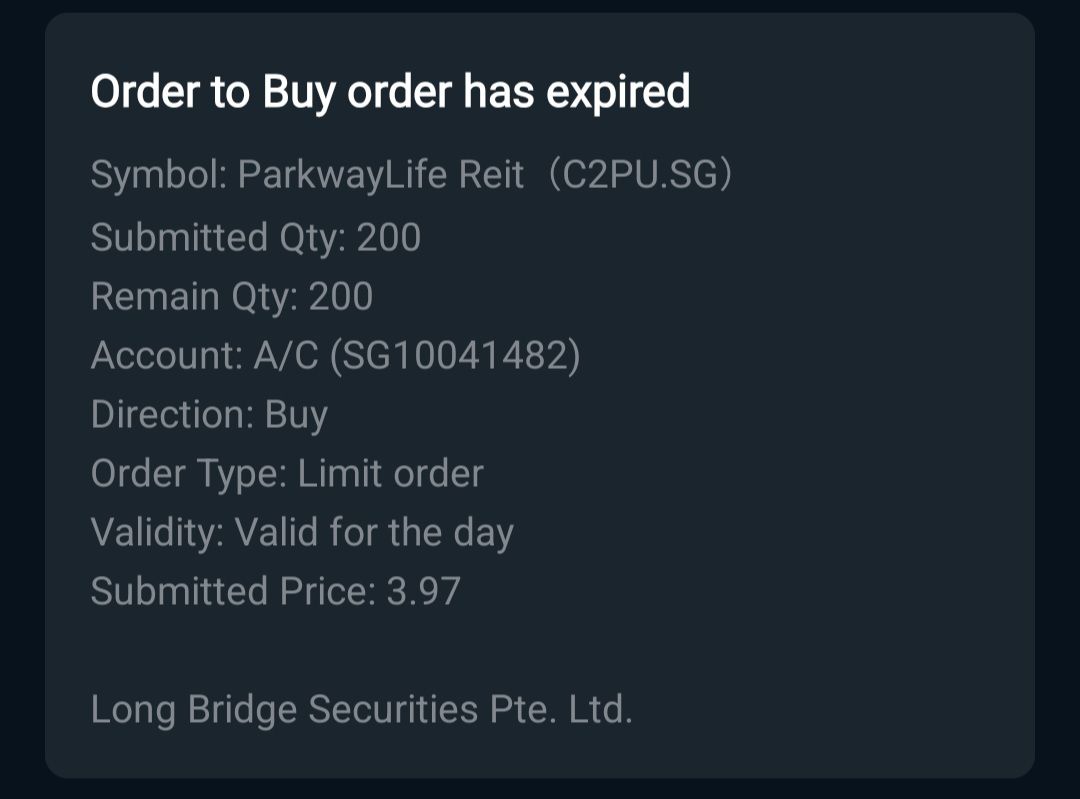Tap the "A/C" account prefix text
The height and width of the screenshot is (799, 1080).
[285, 356]
